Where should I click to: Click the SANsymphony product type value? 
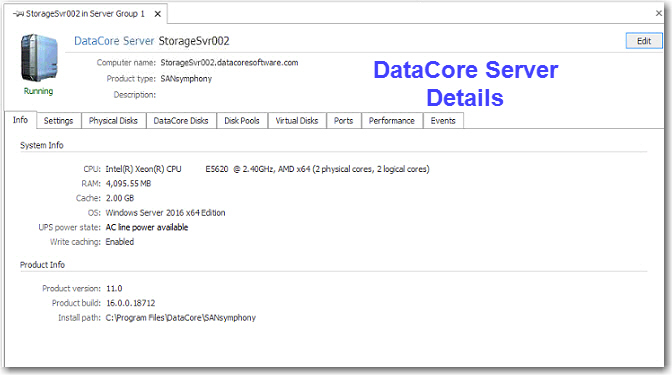coord(186,79)
